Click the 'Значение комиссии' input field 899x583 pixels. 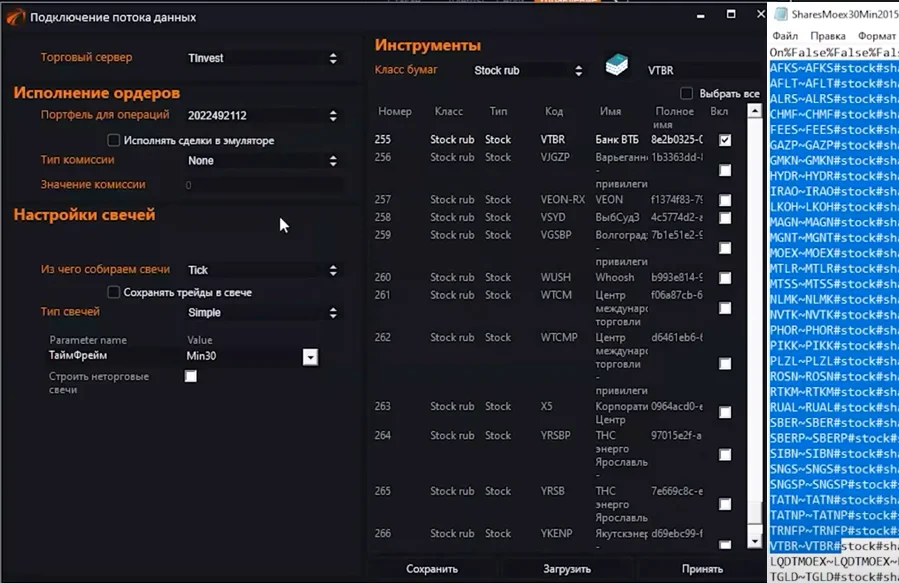click(263, 185)
